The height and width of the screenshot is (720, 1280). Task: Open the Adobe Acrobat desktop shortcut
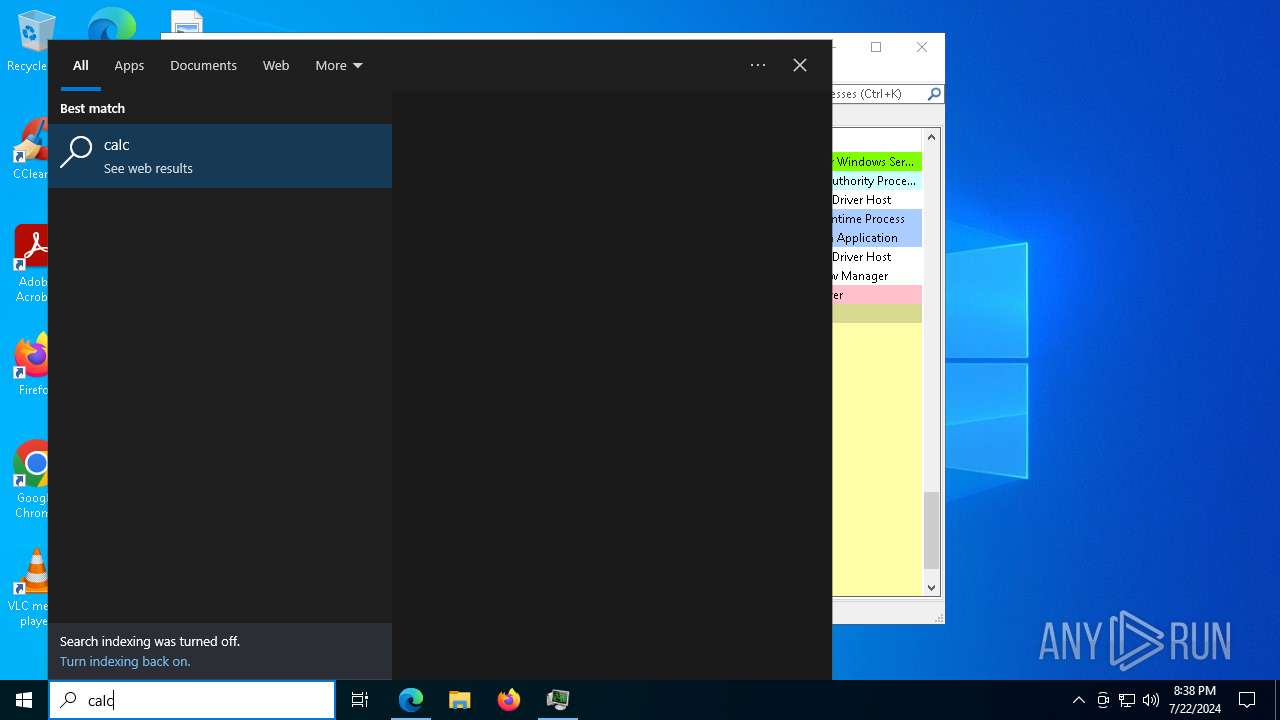(30, 262)
